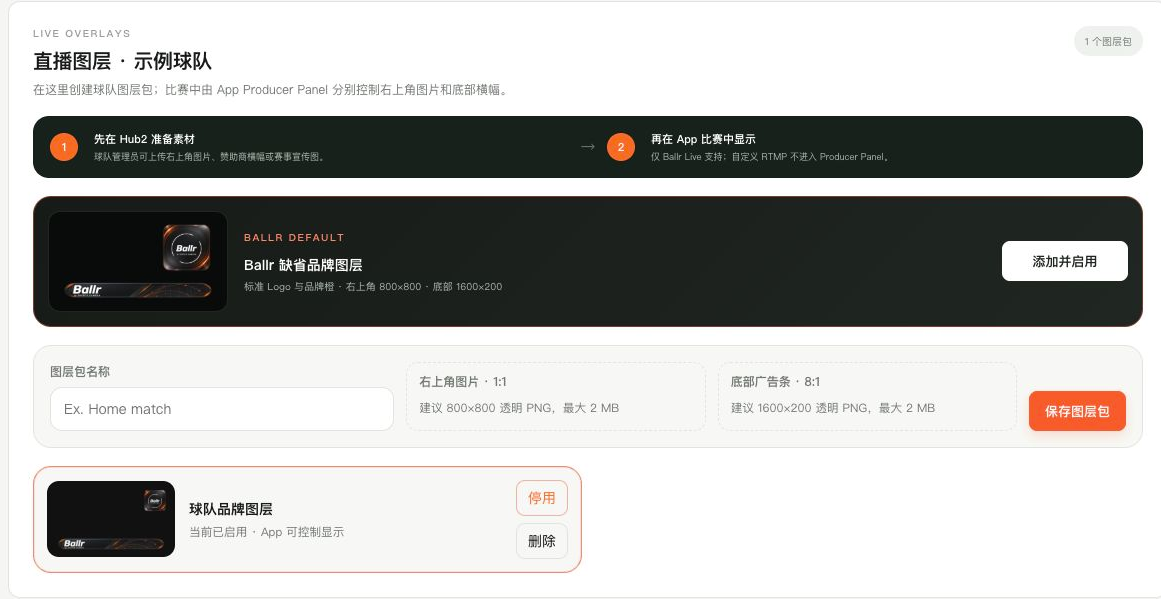Open the 球队品牌图层 preview thumbnail
The height and width of the screenshot is (599, 1161).
pyautogui.click(x=111, y=519)
